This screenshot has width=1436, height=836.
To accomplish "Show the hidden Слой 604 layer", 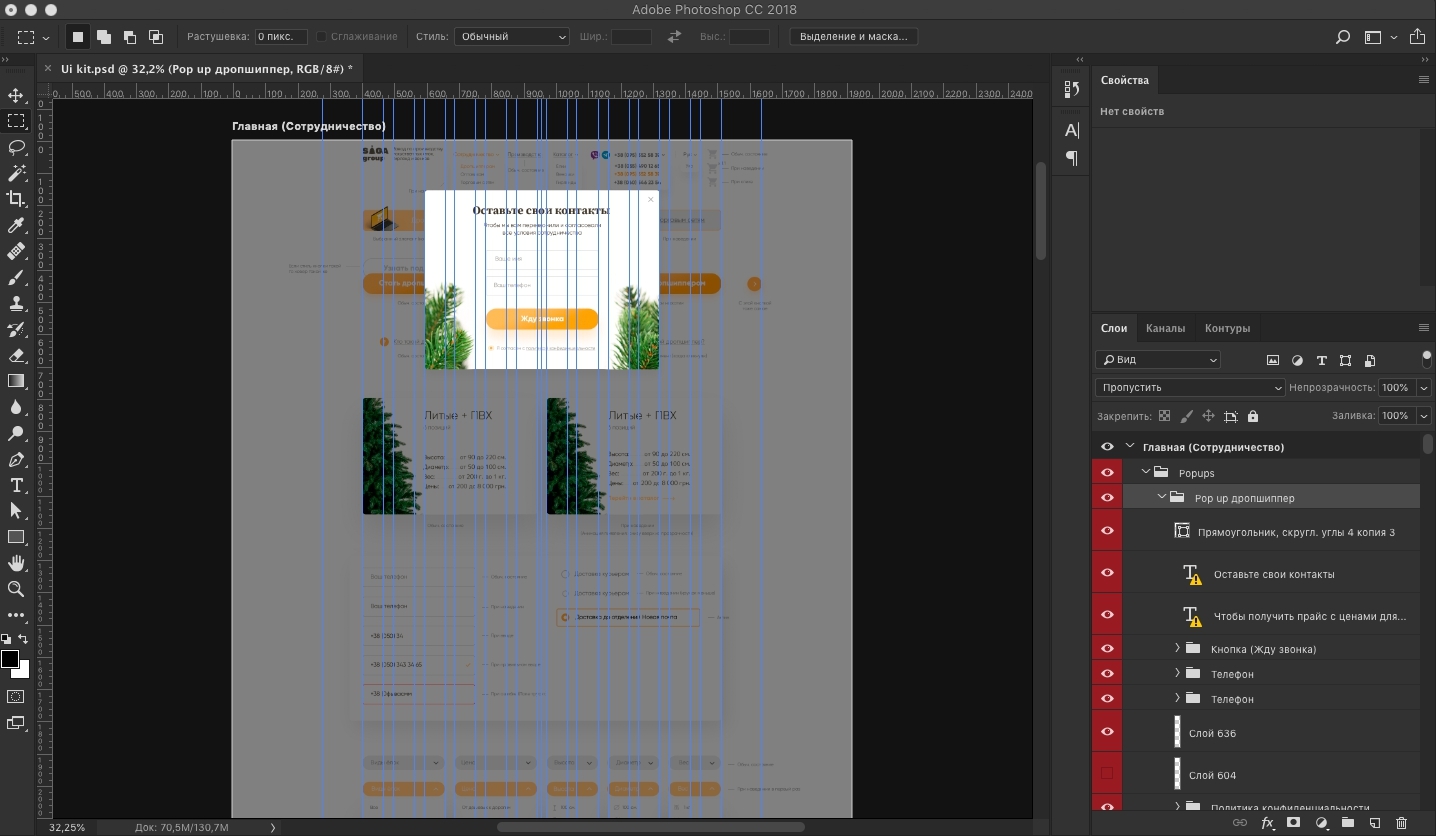I will coord(1107,774).
